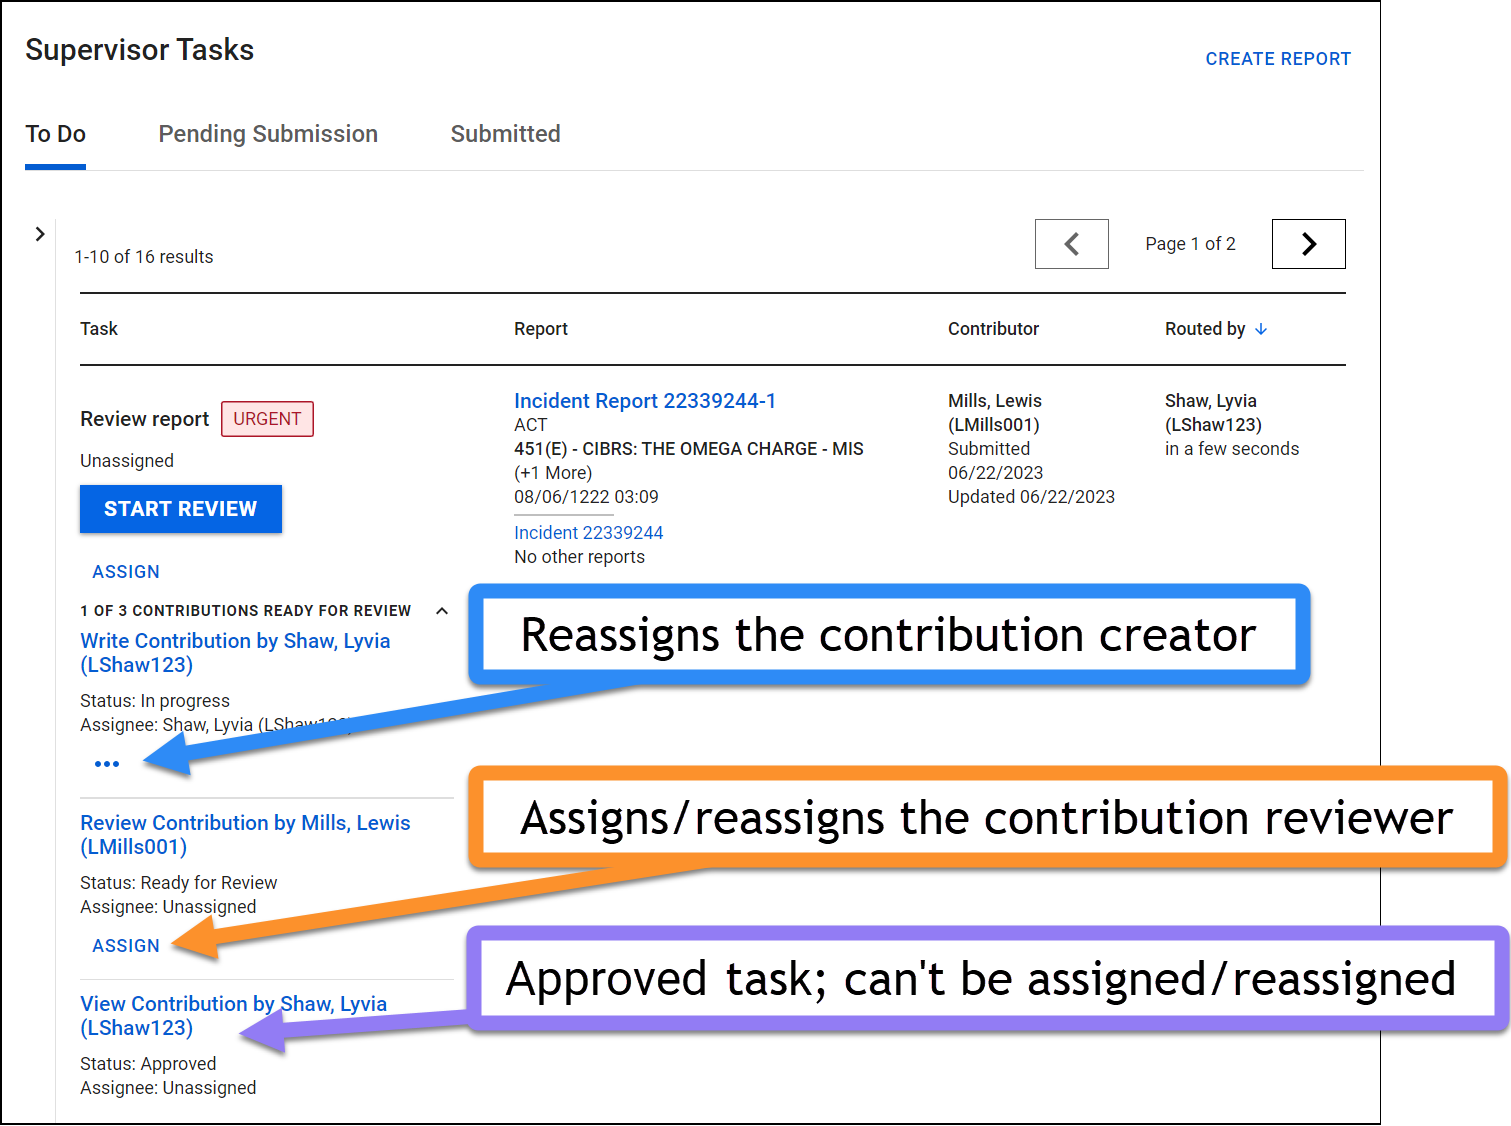
Task: Expand the collapsed left side panel
Action: pos(40,233)
